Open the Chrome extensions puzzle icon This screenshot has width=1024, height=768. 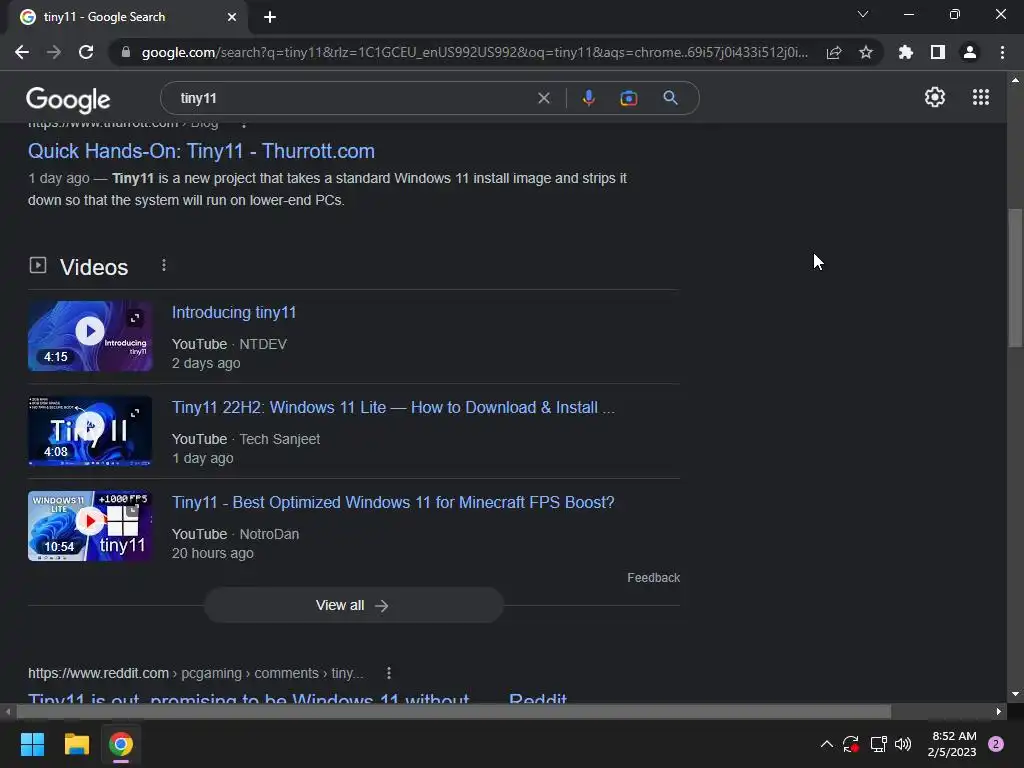click(x=906, y=52)
